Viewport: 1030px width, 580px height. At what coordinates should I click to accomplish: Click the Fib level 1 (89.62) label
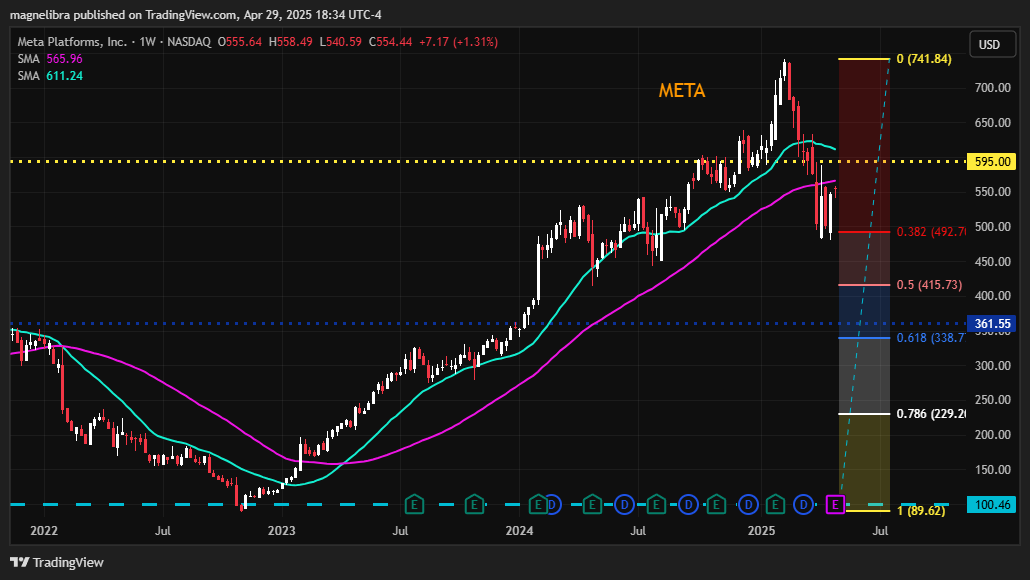click(921, 510)
